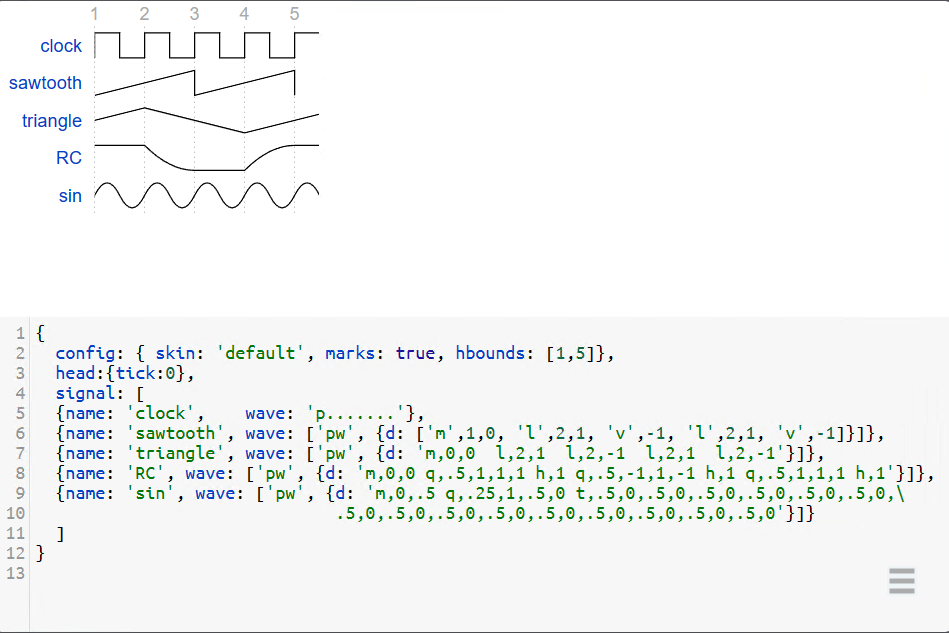
Task: Click cycle marker number 3 above the waveform
Action: (194, 14)
